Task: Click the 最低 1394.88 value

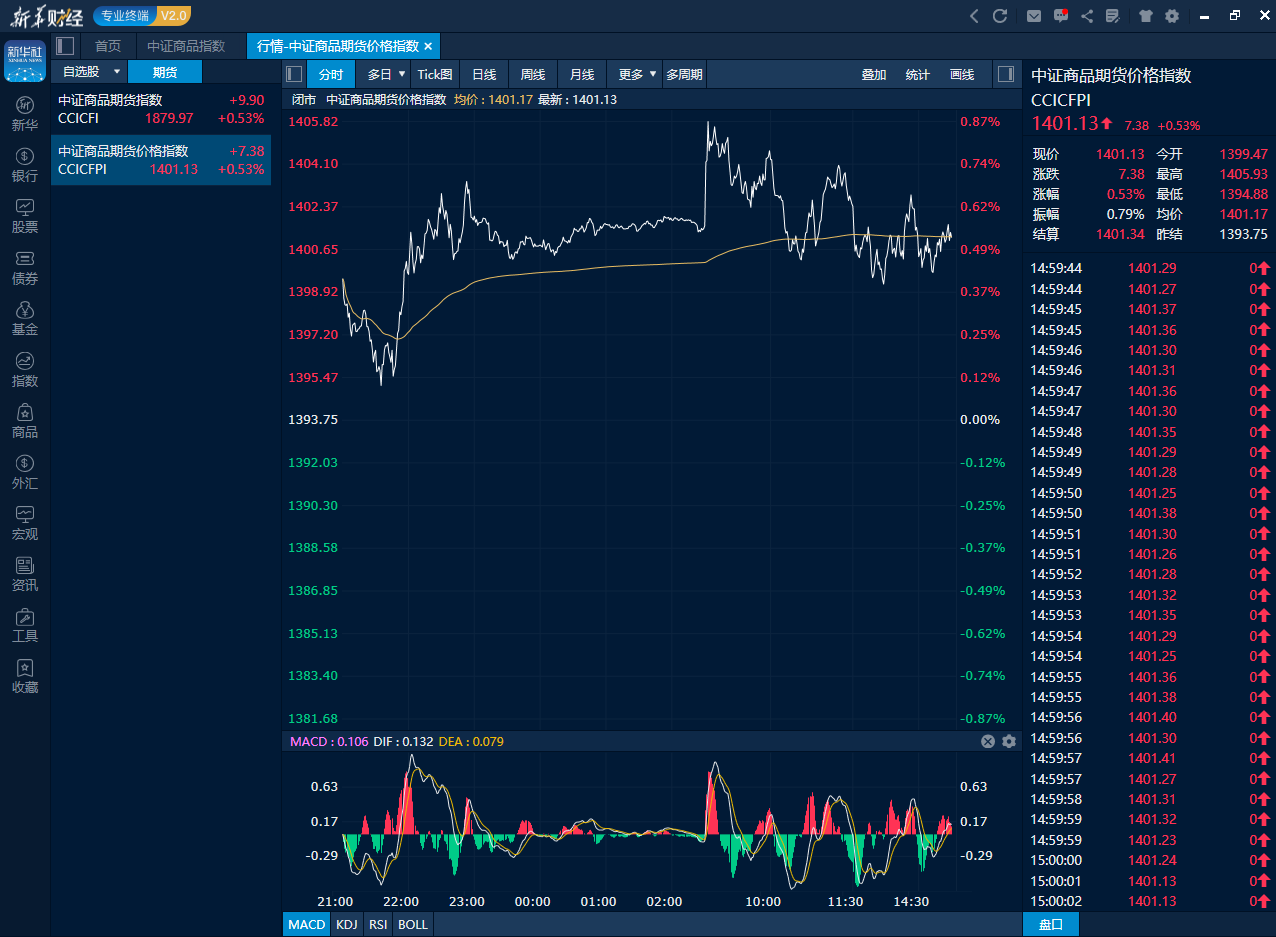Action: [x=1243, y=194]
